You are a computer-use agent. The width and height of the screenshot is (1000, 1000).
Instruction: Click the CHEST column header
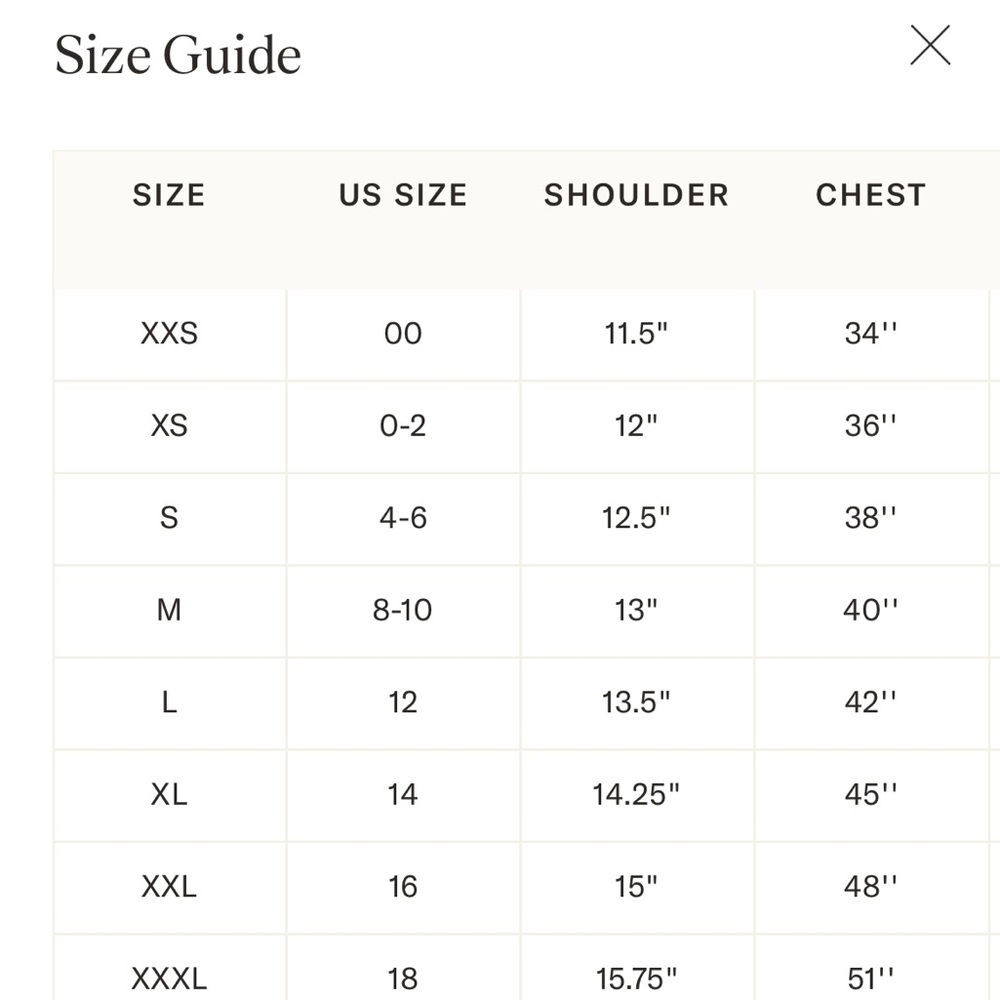871,195
